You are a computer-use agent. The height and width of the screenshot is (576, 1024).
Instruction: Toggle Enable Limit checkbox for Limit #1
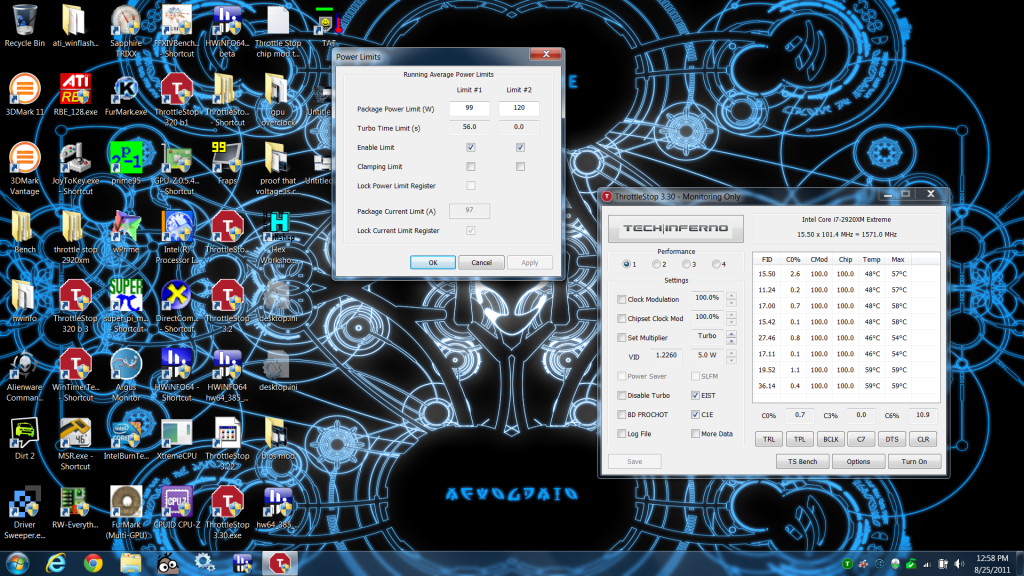click(470, 148)
